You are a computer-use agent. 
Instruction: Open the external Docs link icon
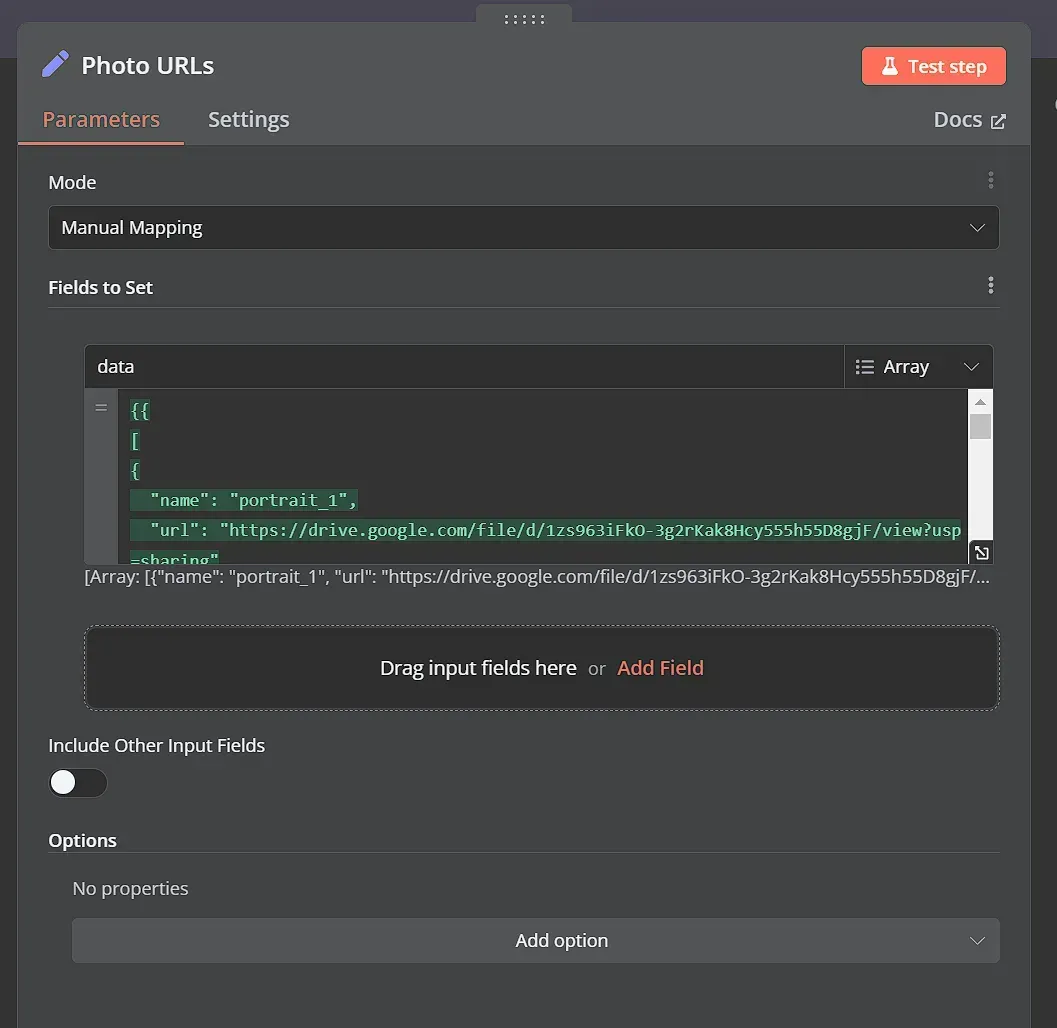[999, 119]
